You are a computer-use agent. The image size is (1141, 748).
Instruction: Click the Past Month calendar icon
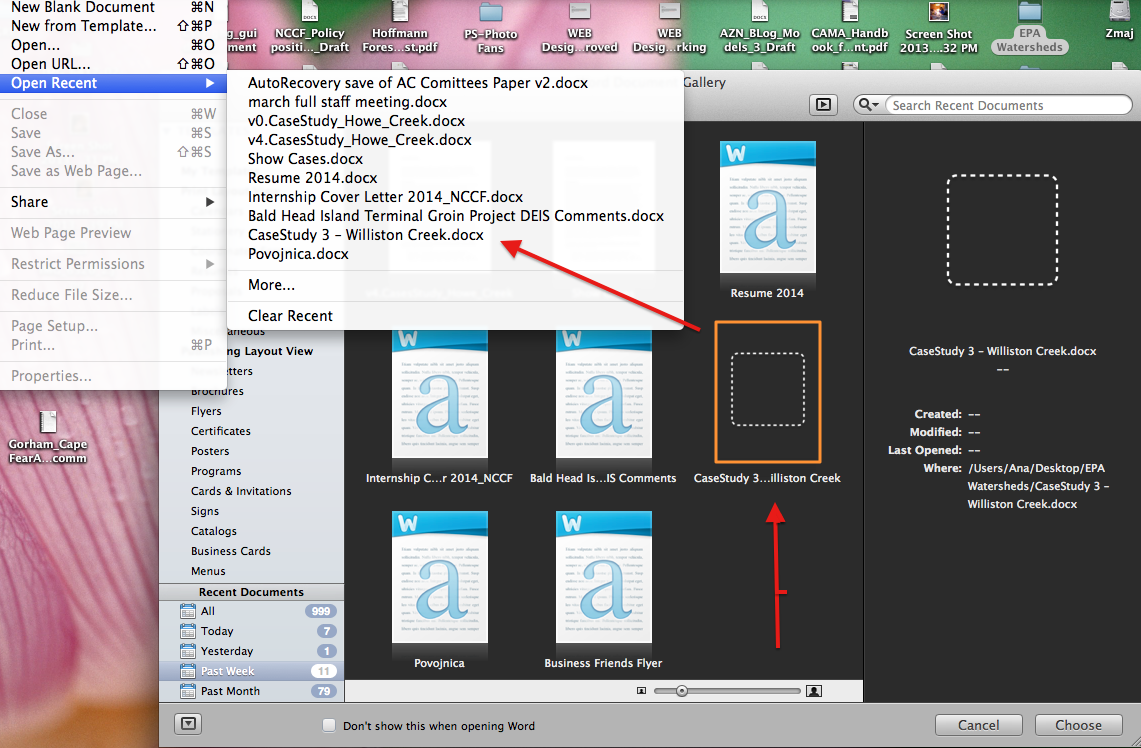[188, 691]
